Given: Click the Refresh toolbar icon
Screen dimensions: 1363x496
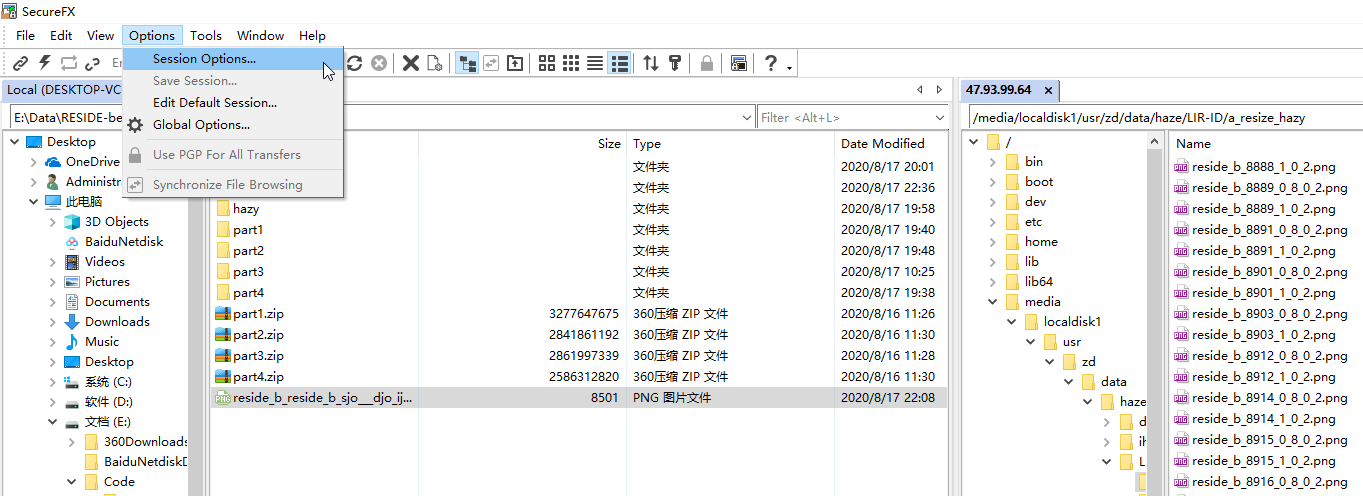Looking at the screenshot, I should point(354,63).
